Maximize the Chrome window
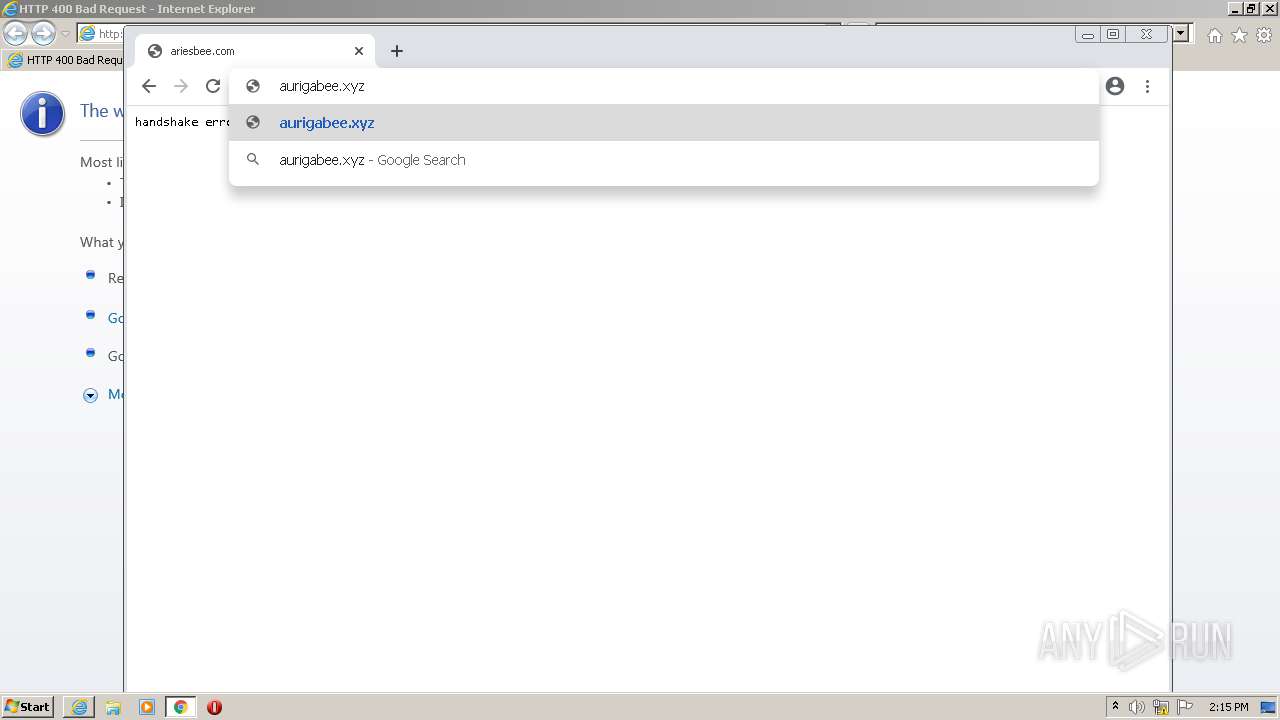The width and height of the screenshot is (1280, 720). [1113, 35]
